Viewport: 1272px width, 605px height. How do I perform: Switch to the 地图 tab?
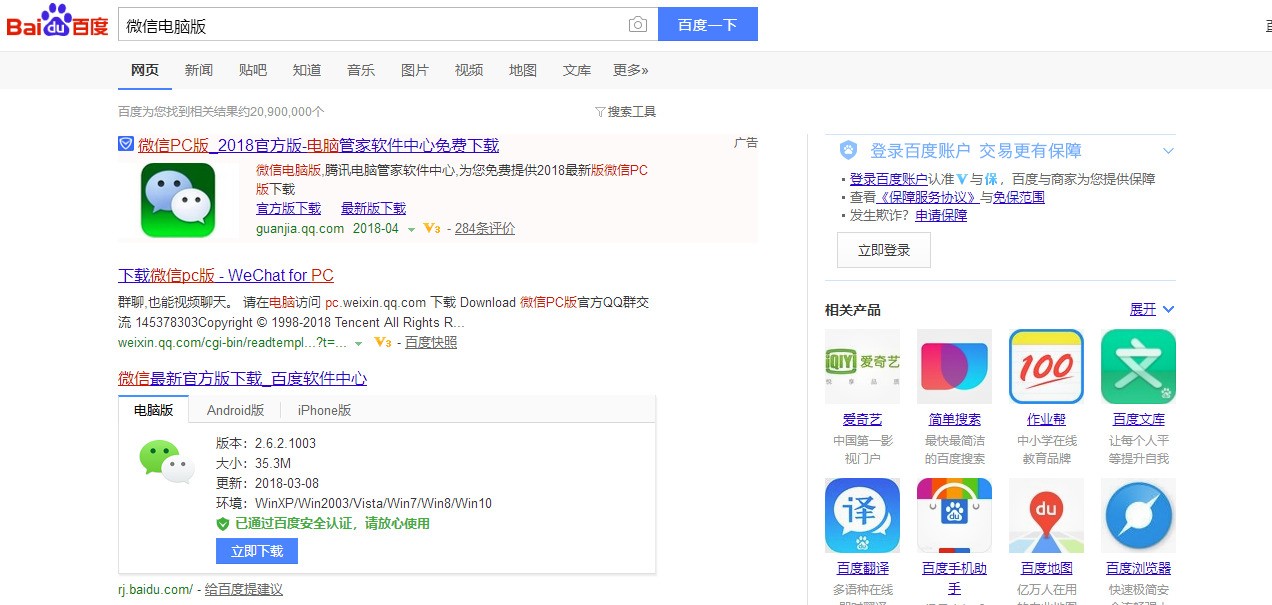tap(523, 70)
